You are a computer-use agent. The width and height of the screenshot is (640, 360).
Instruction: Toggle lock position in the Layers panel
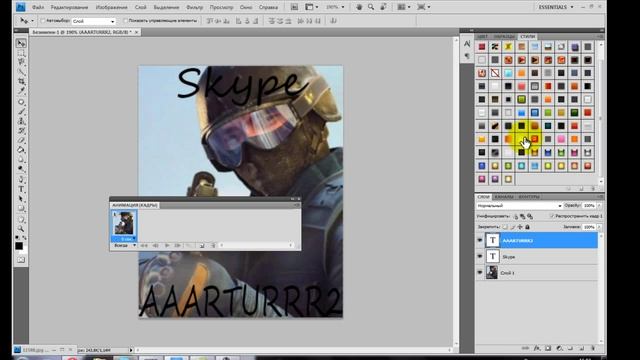point(520,227)
